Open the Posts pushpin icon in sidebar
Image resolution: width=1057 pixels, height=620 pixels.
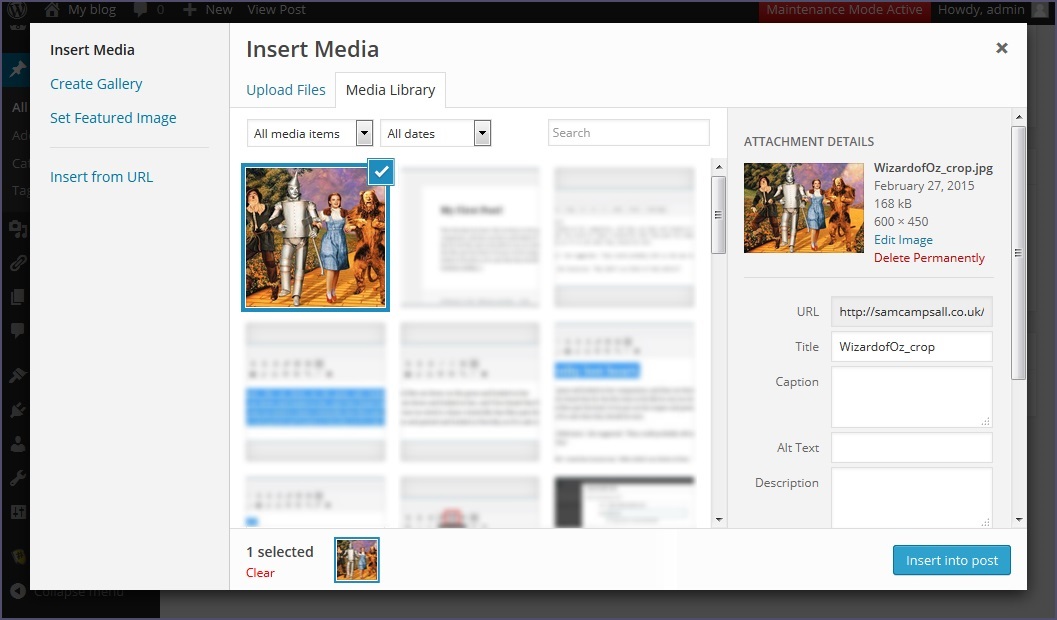[17, 70]
